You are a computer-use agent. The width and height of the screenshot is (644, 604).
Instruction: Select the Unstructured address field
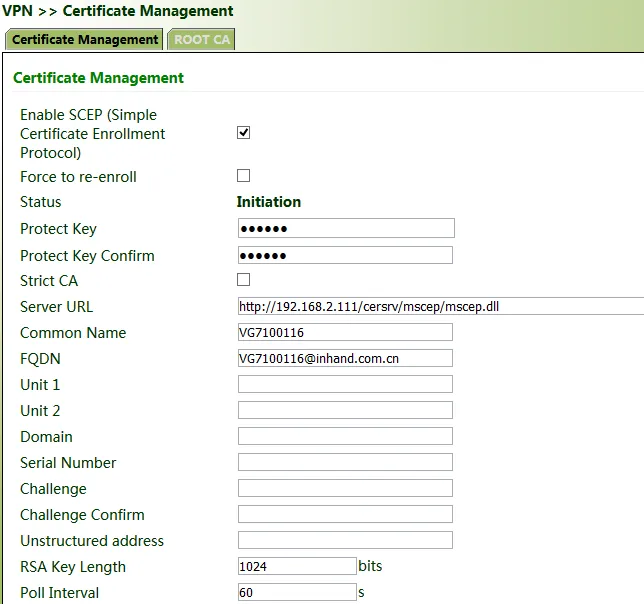click(x=345, y=540)
